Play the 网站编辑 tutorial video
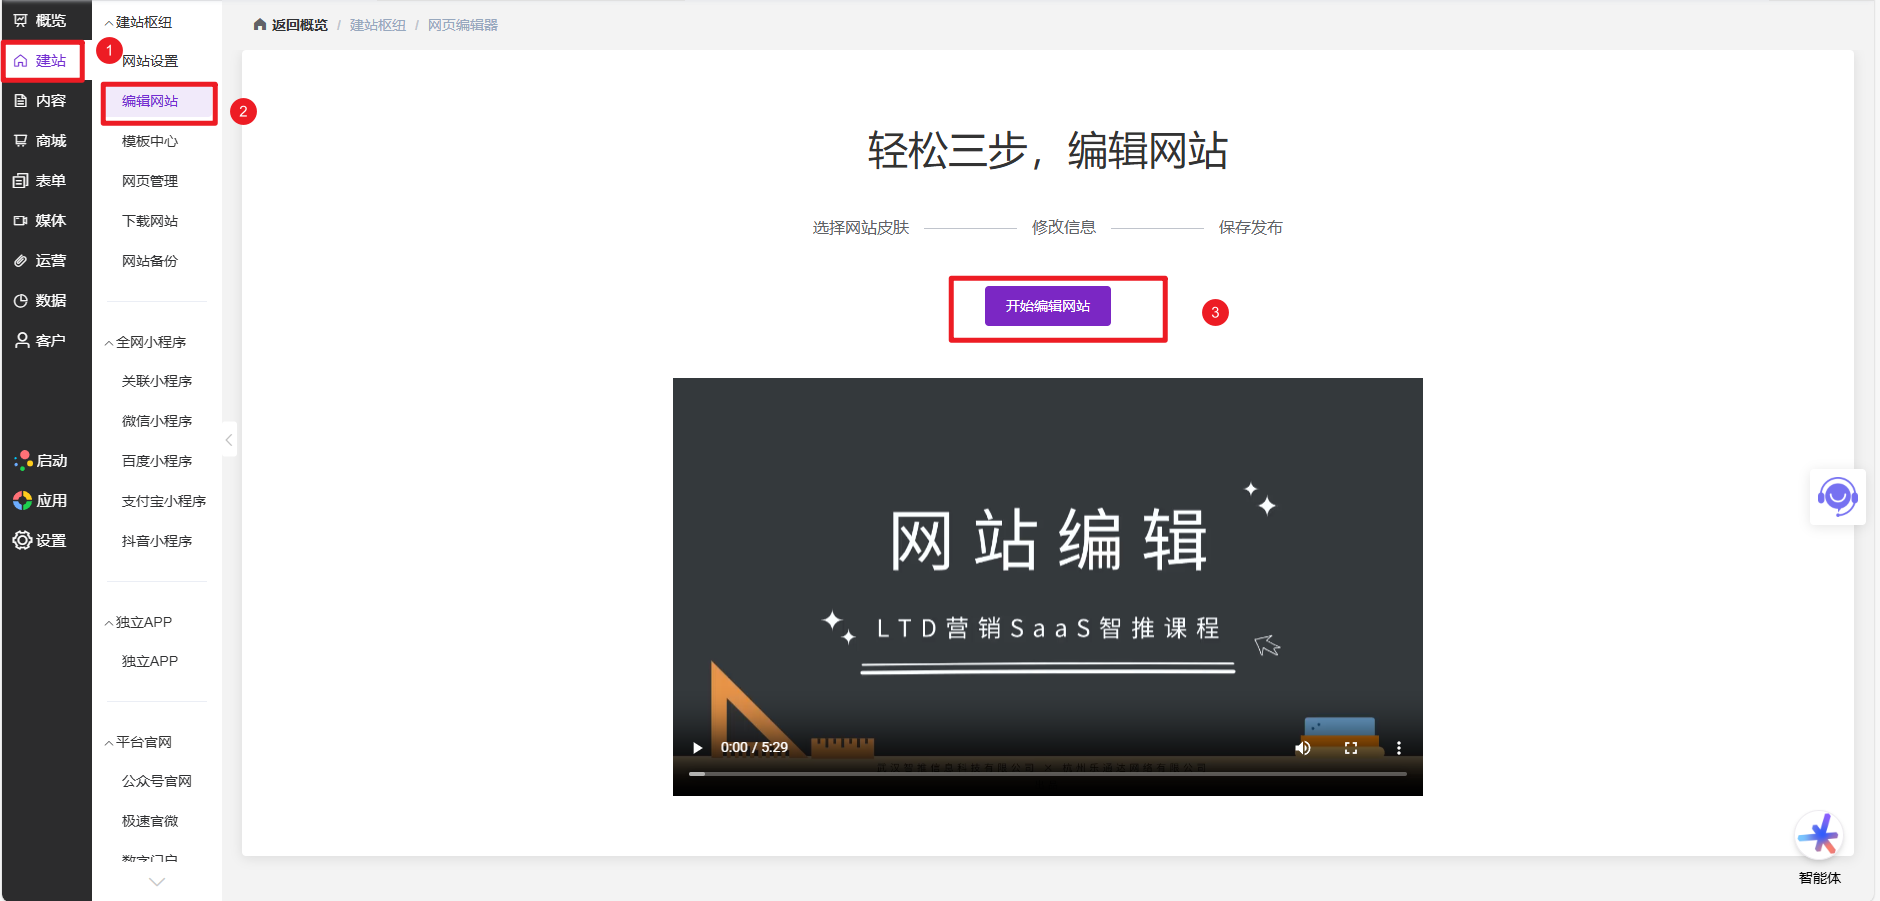 (697, 748)
